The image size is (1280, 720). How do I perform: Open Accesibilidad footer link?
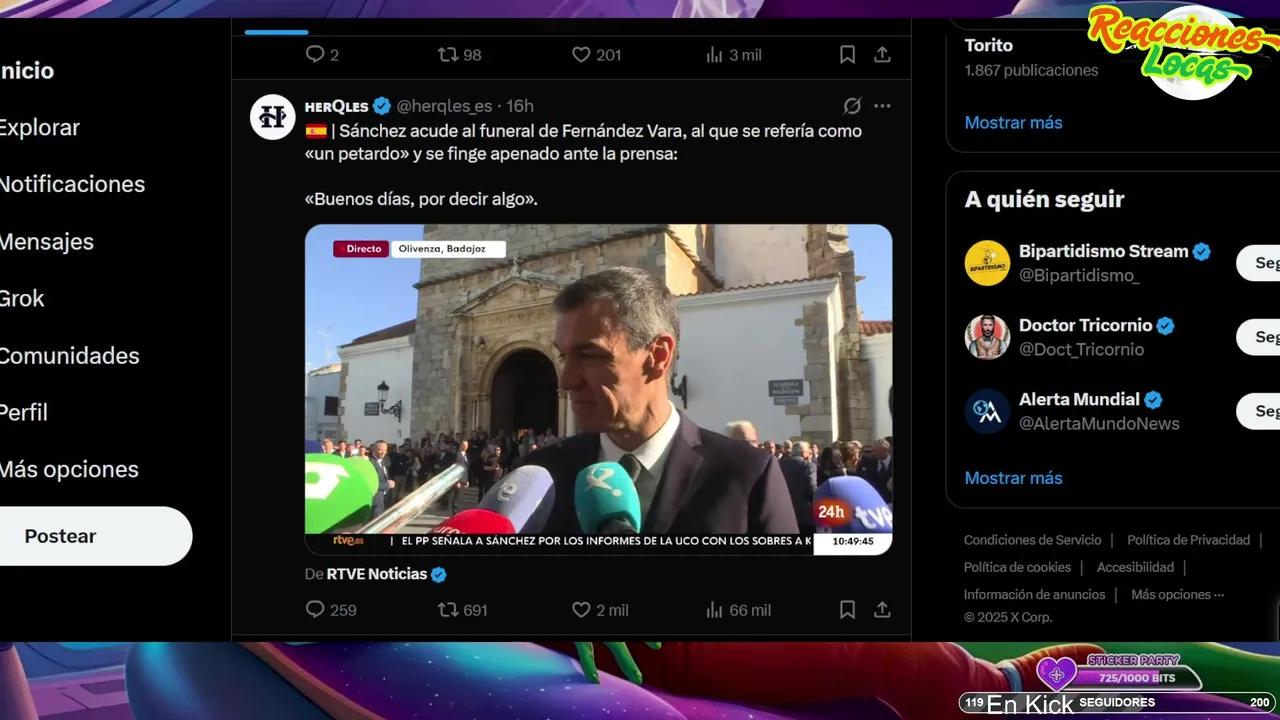pyautogui.click(x=1135, y=567)
